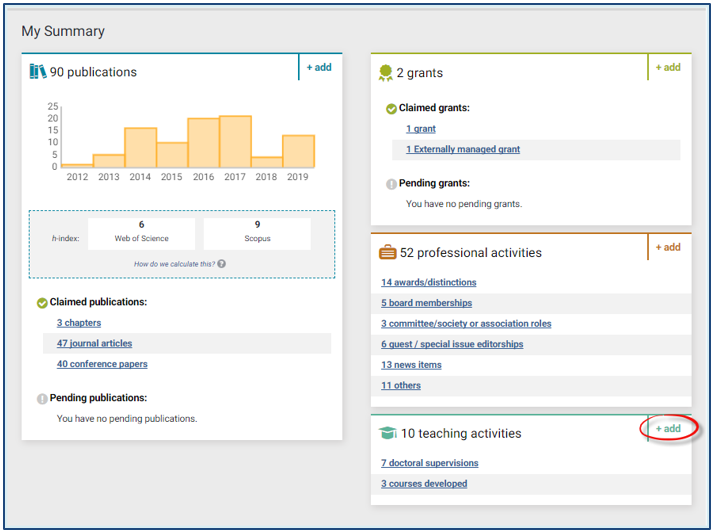Click the grants award ribbon icon

coord(386,73)
